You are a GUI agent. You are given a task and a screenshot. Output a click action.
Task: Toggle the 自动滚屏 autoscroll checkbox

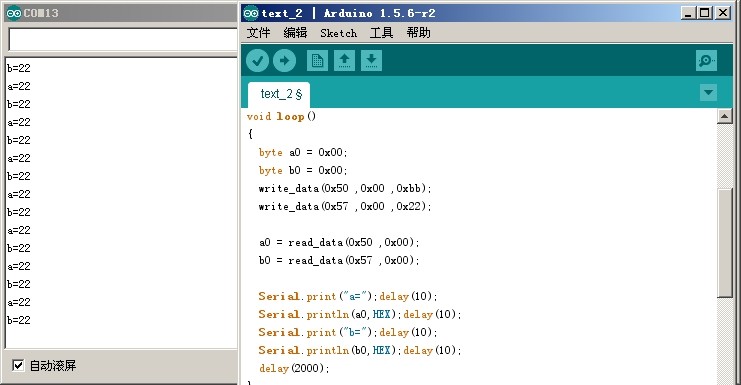click(x=18, y=365)
